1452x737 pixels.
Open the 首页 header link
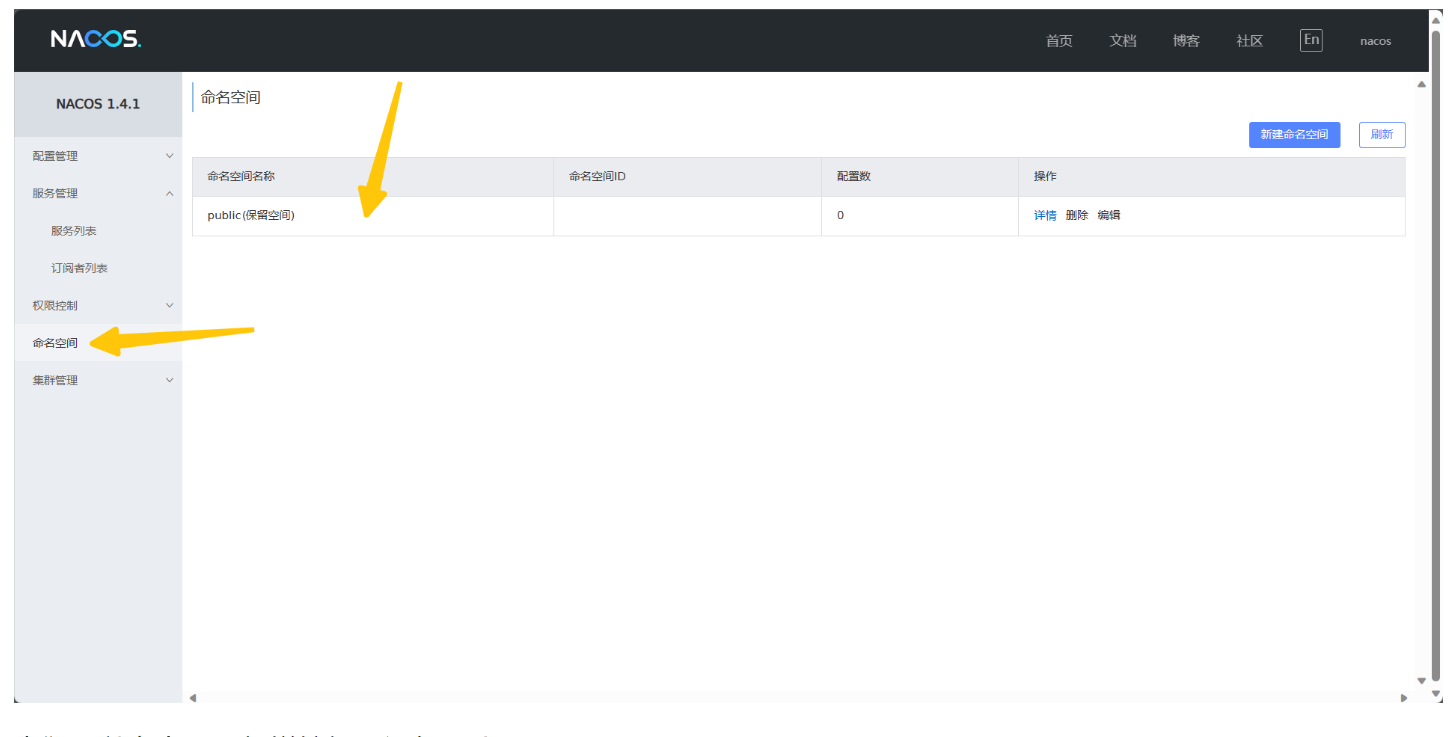click(x=1059, y=41)
